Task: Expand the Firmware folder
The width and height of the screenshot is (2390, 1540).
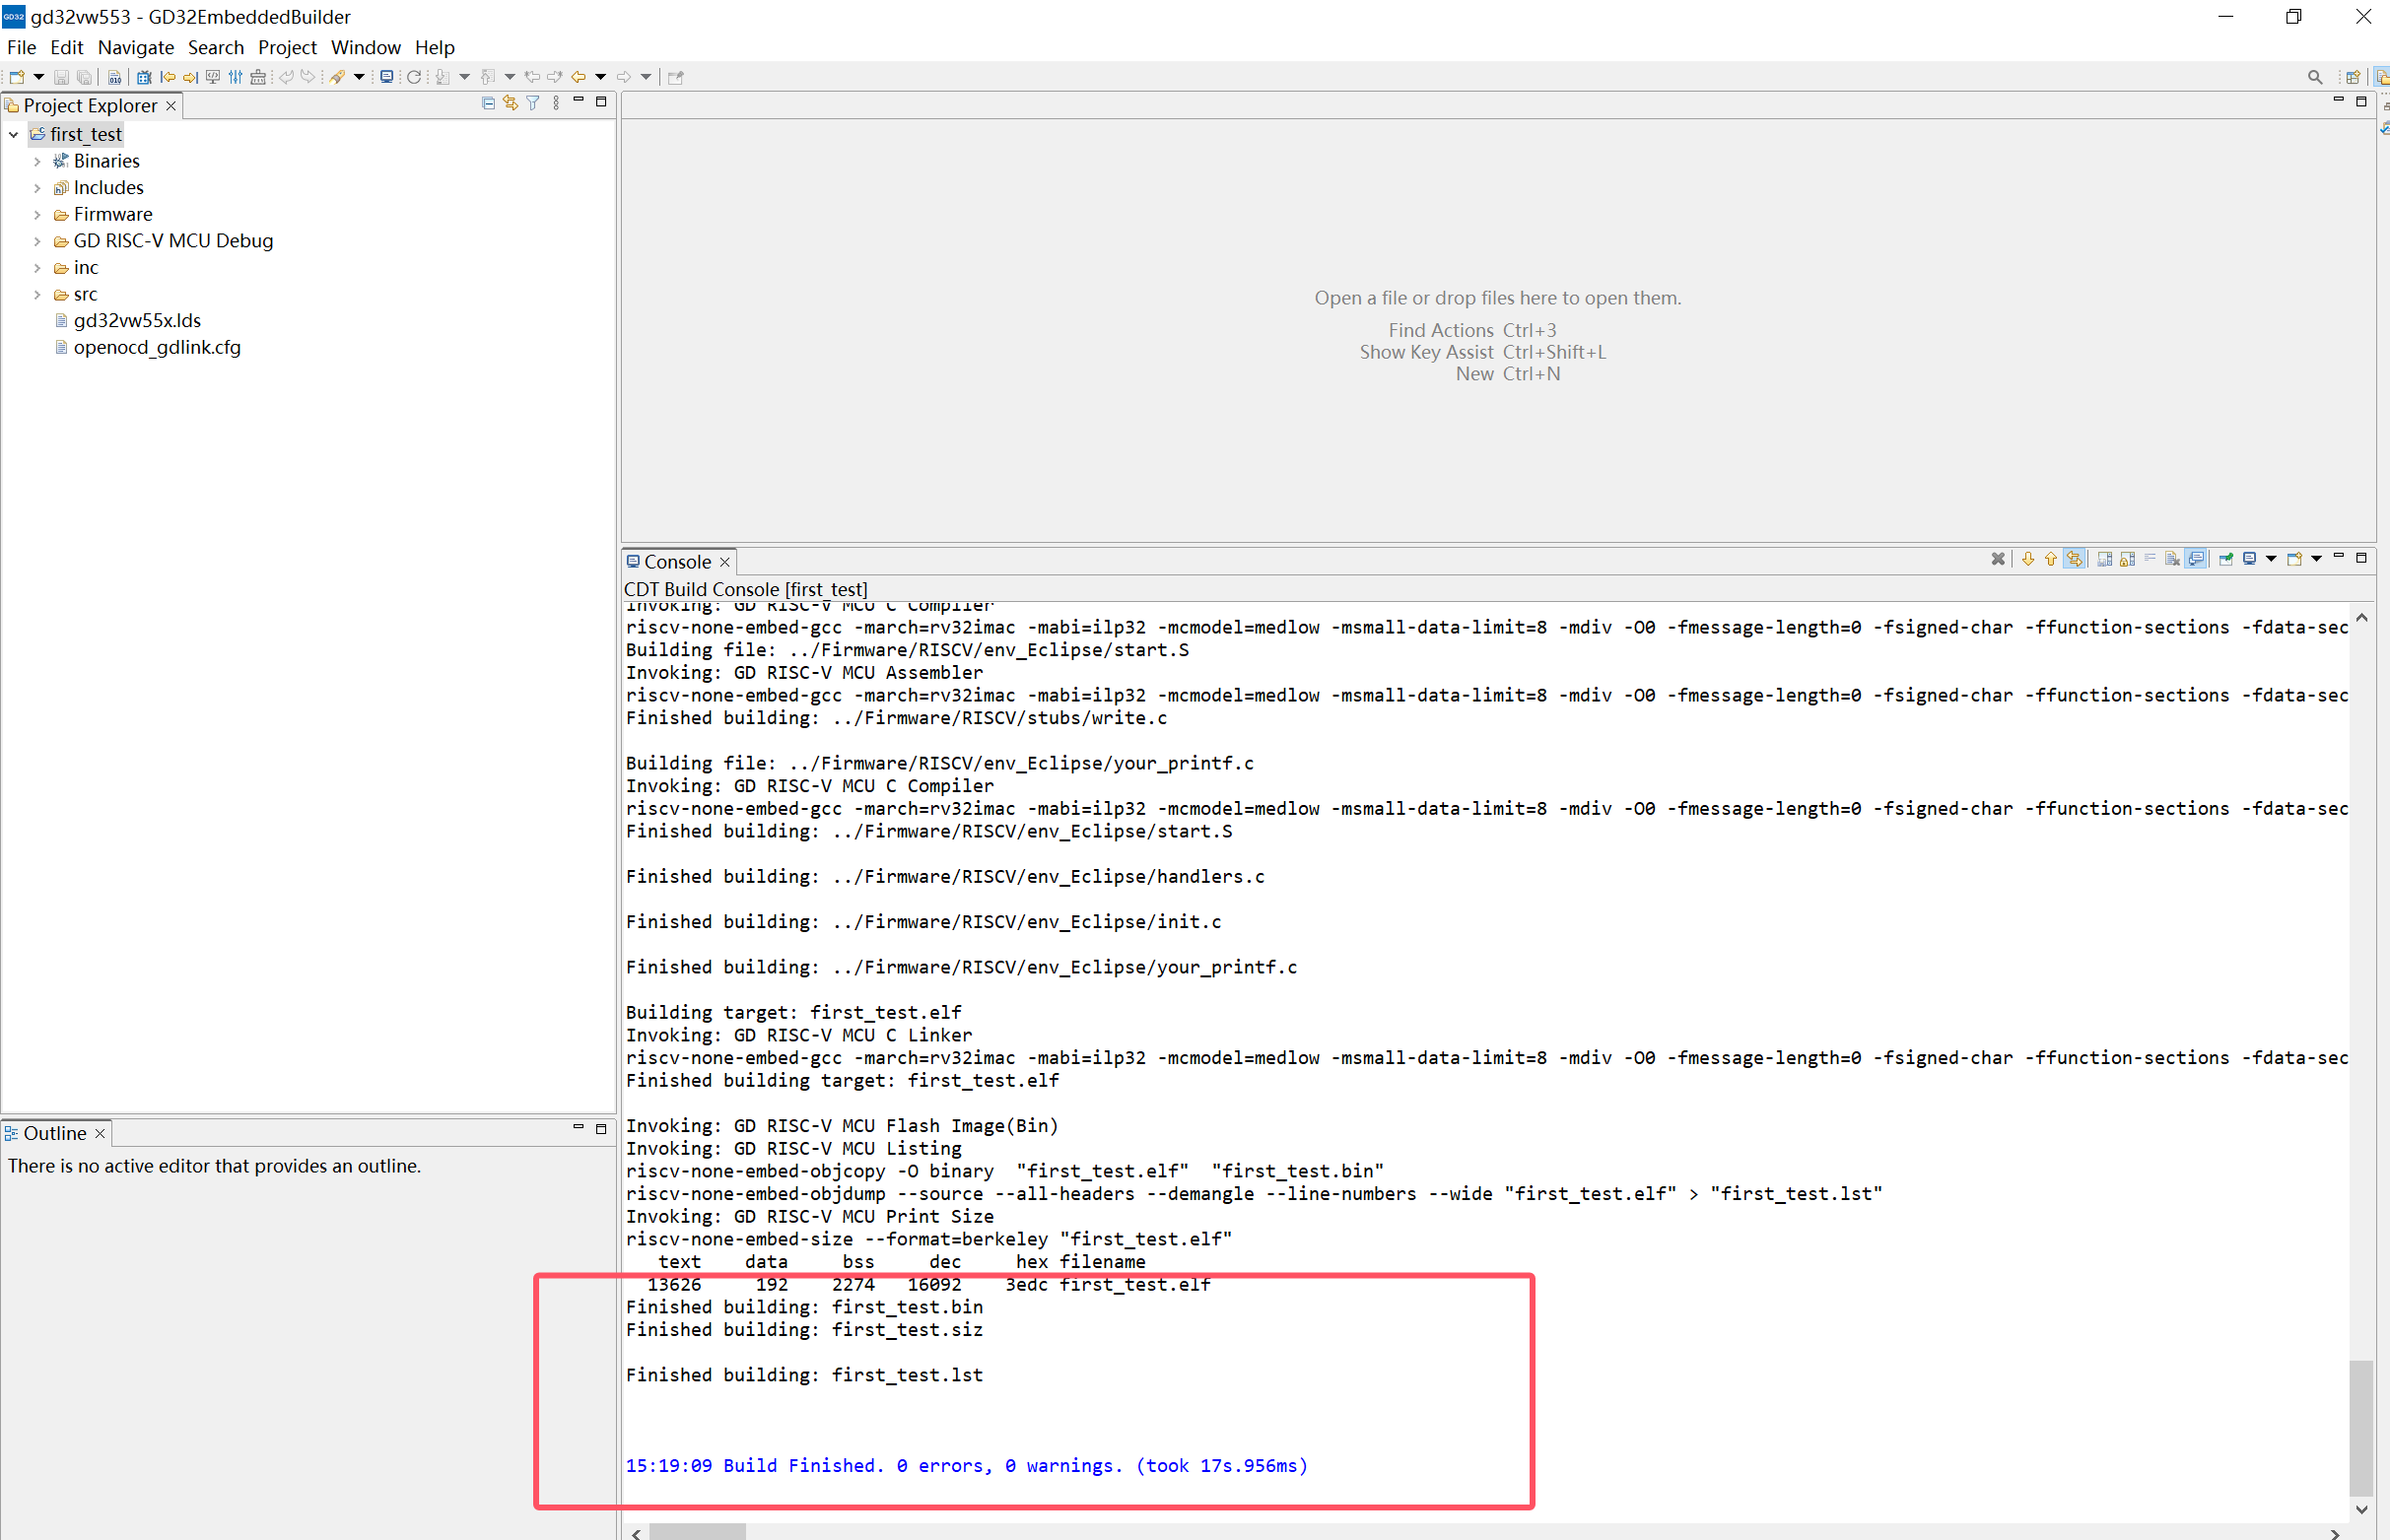Action: 37,215
